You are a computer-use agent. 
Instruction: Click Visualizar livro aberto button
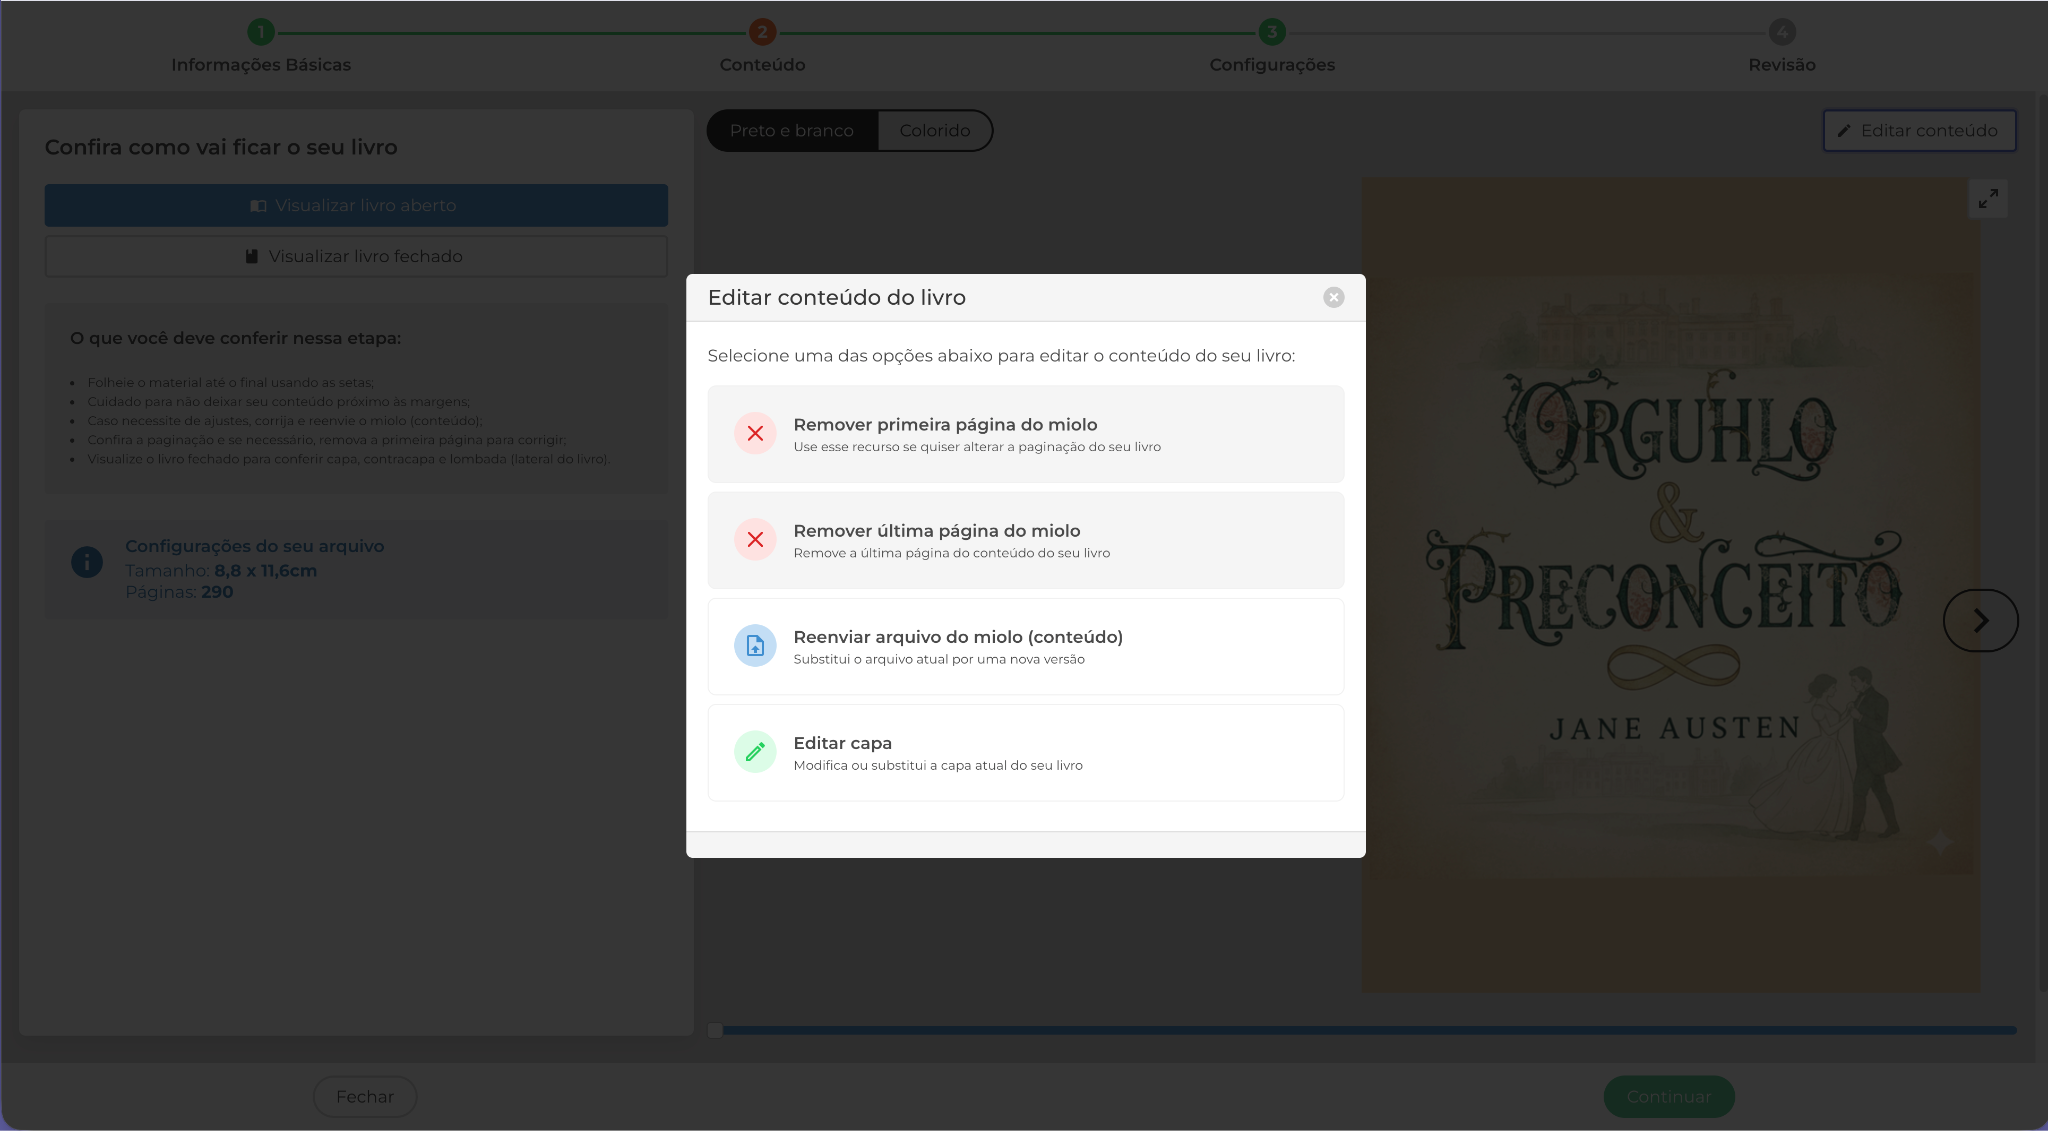click(356, 205)
